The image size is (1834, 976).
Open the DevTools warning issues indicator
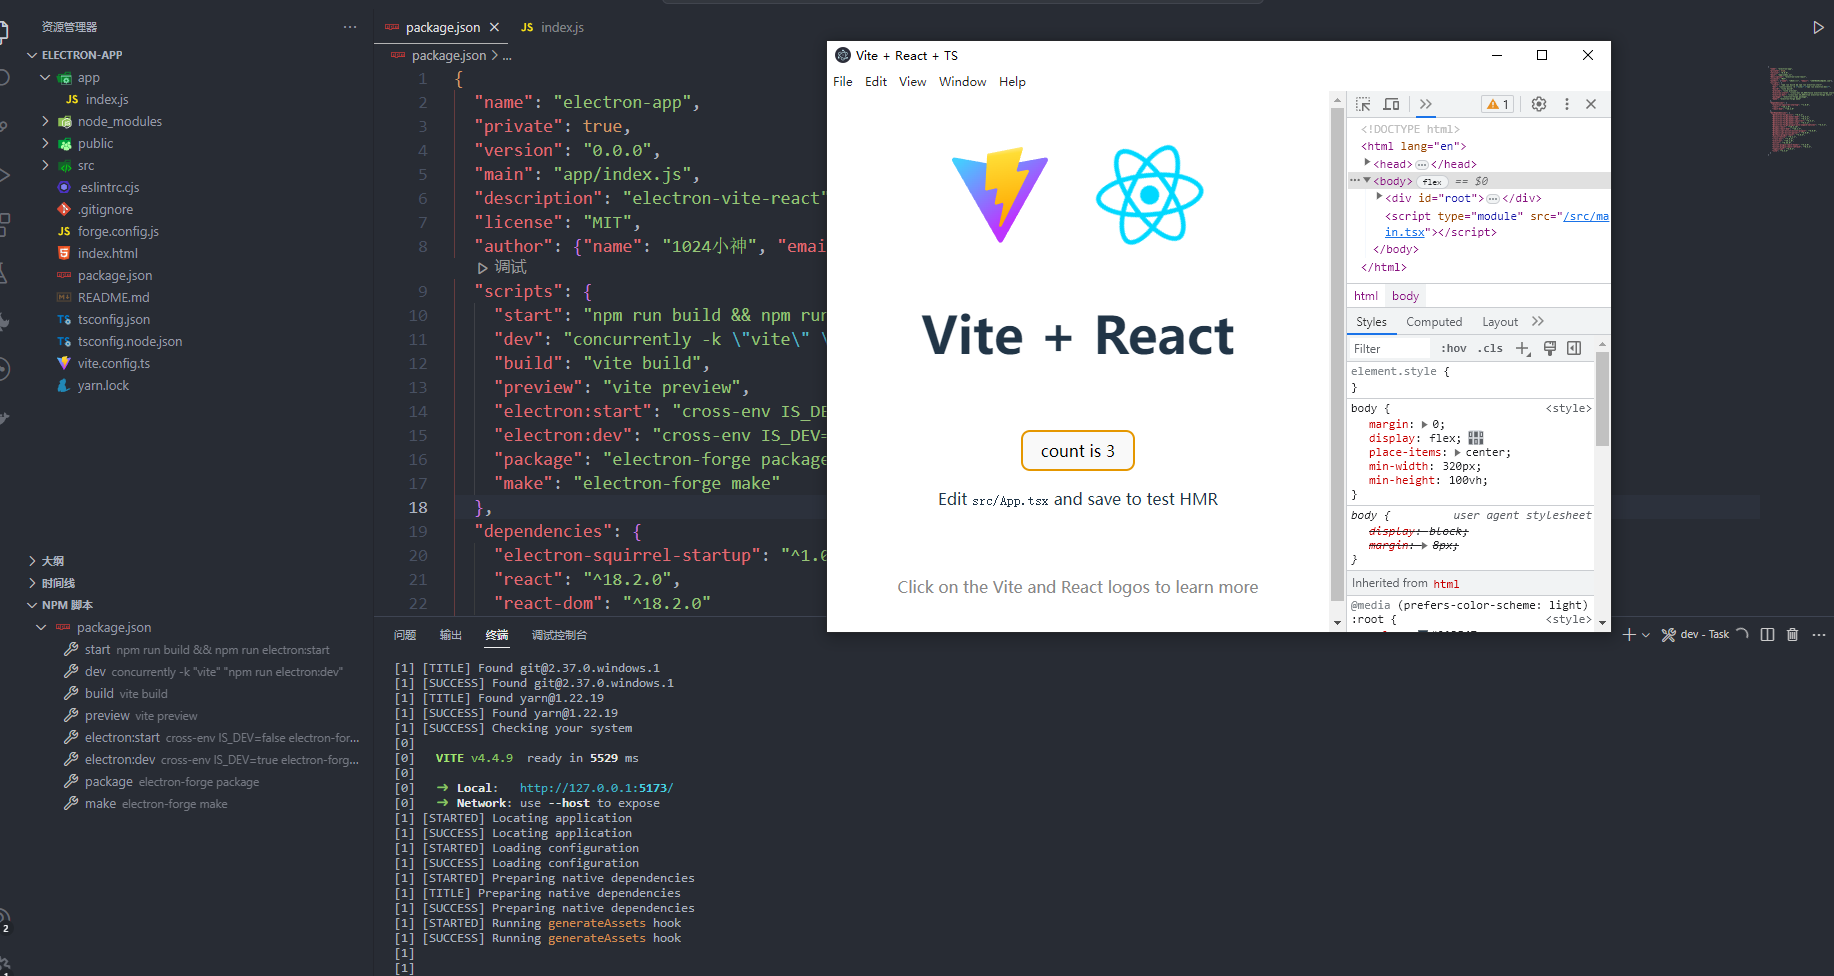coord(1497,104)
